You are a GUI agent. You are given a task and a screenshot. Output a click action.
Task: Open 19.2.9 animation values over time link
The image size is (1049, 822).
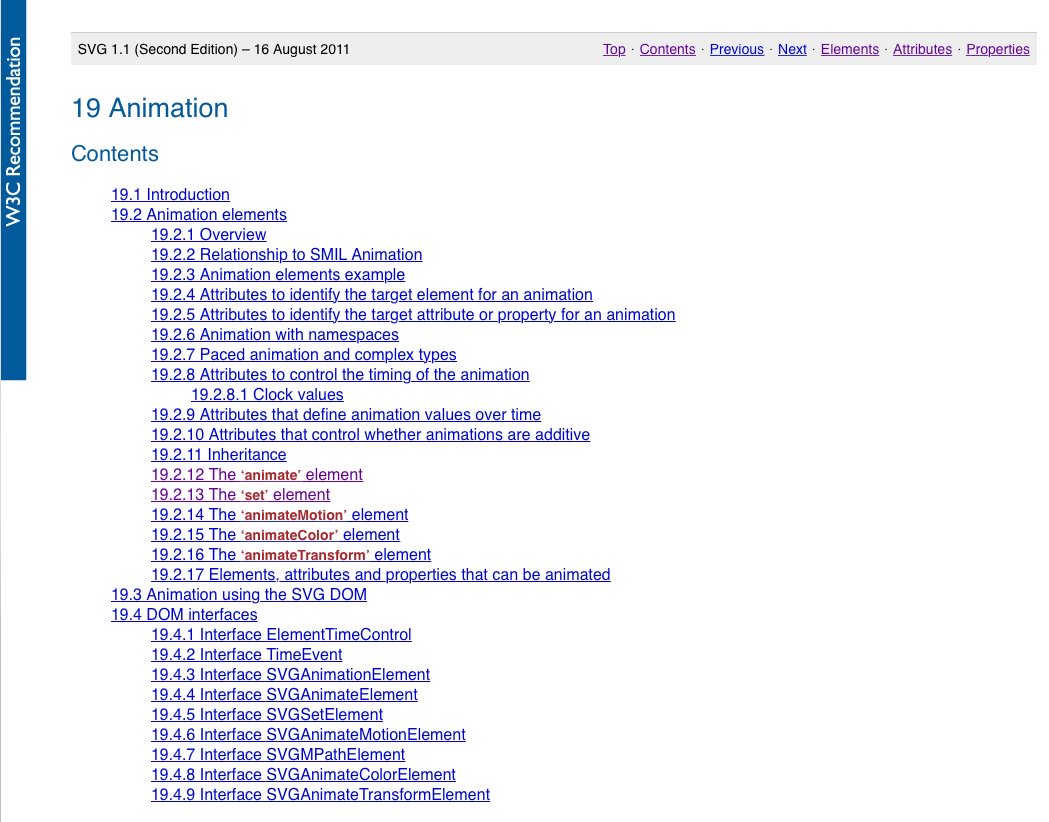click(346, 415)
